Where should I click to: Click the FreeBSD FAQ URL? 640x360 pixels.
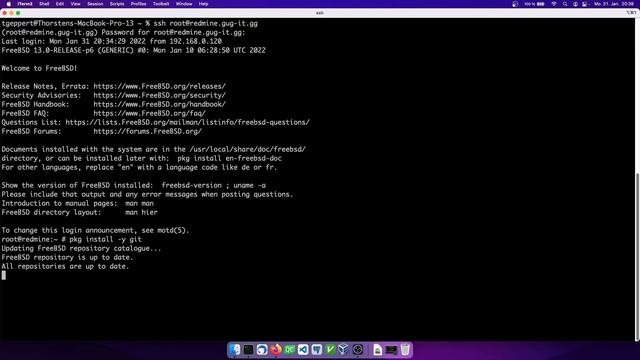click(x=149, y=113)
